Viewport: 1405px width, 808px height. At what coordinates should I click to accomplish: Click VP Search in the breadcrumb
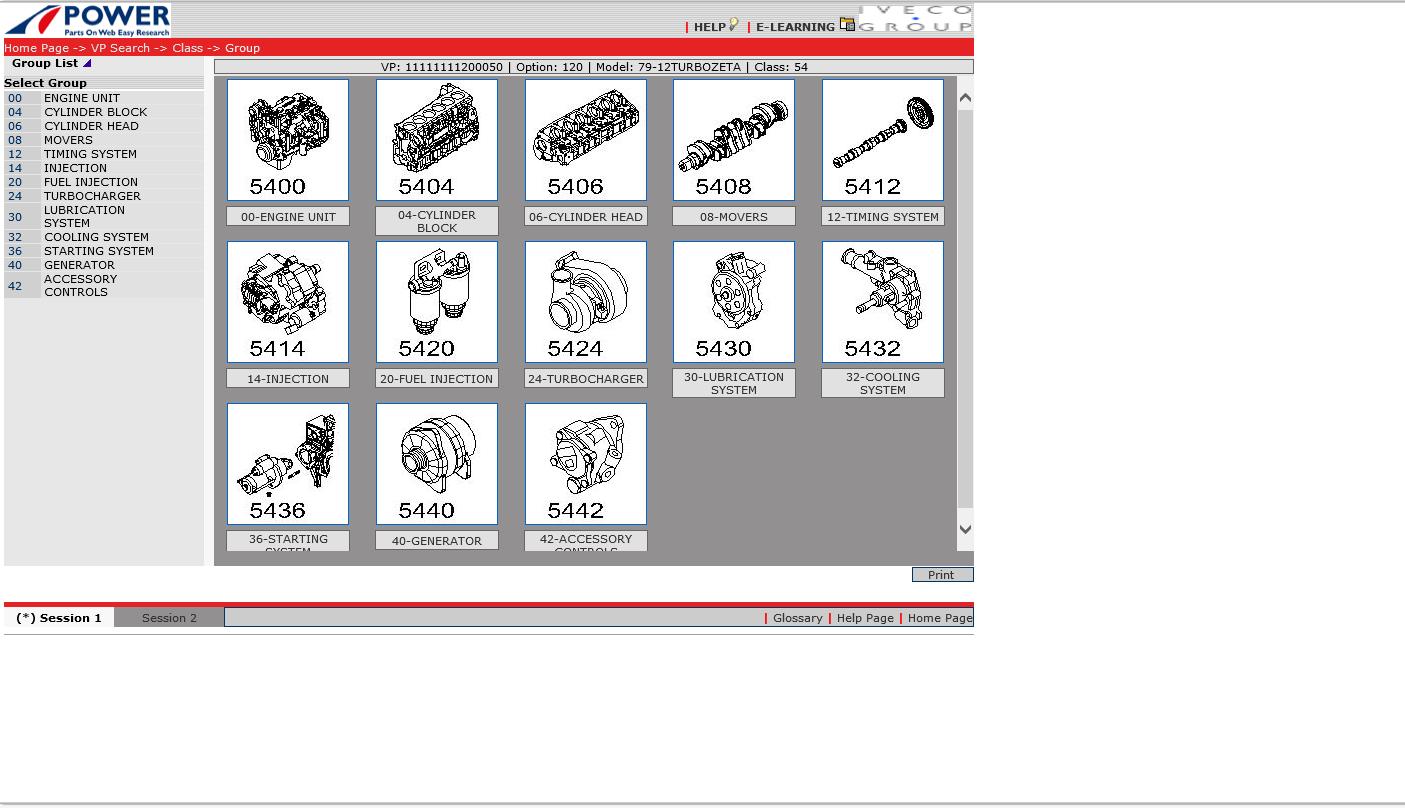[x=120, y=48]
